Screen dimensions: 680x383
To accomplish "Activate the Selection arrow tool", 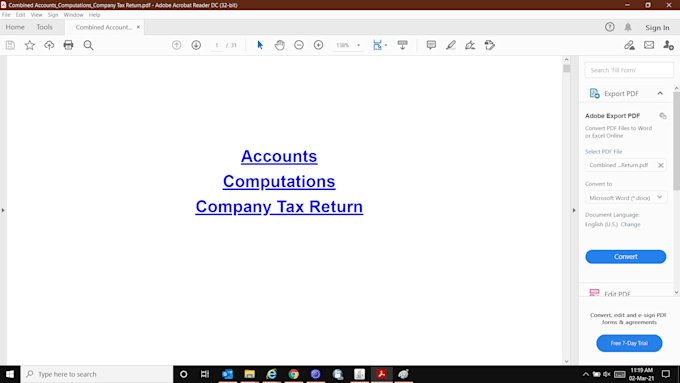I will pos(260,45).
